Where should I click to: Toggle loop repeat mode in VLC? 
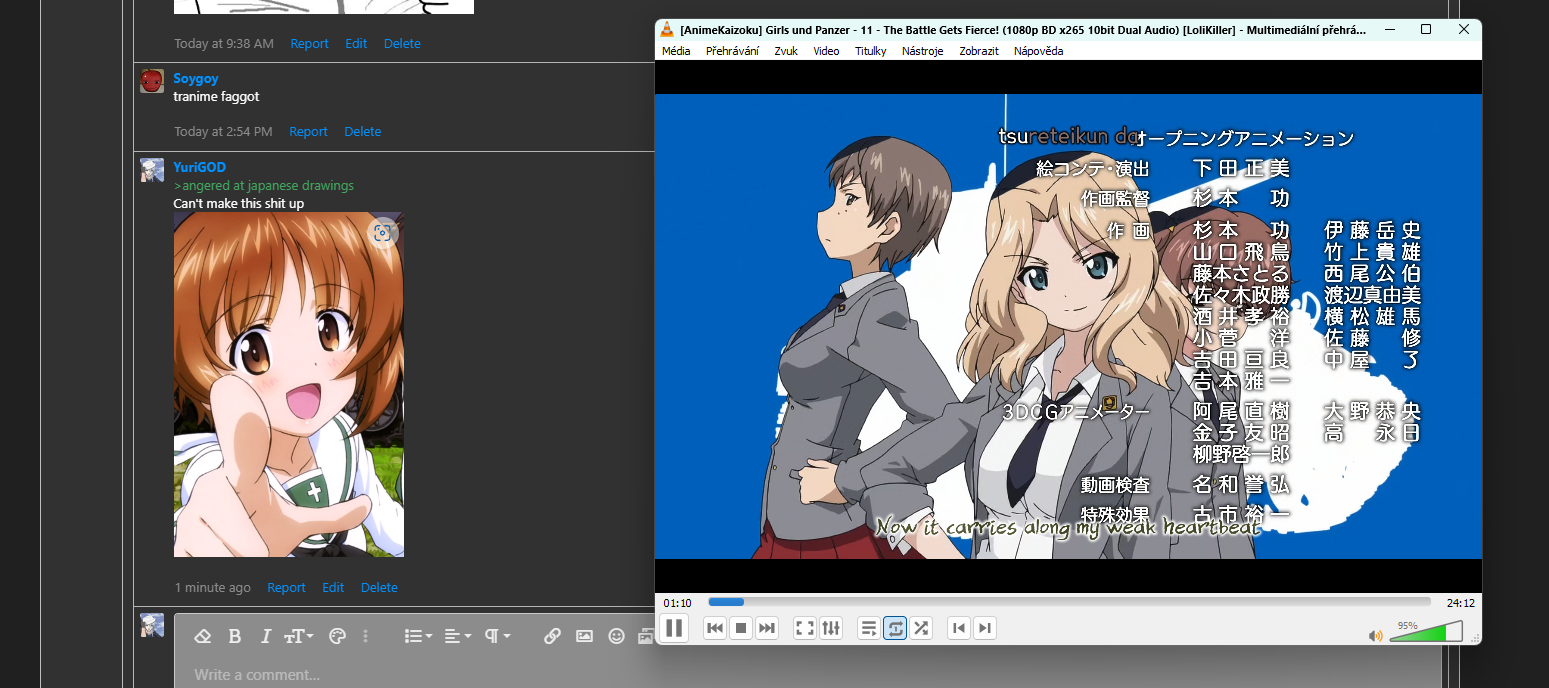point(895,628)
